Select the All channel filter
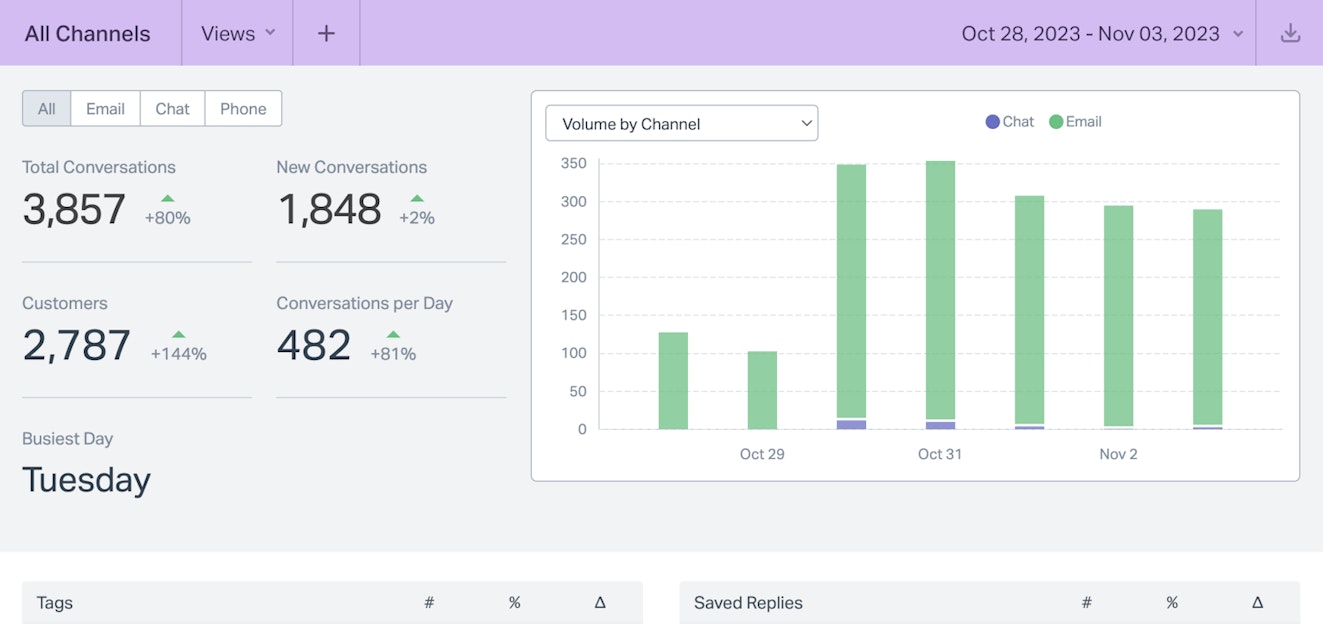Viewport: 1323px width, 638px height. [47, 109]
